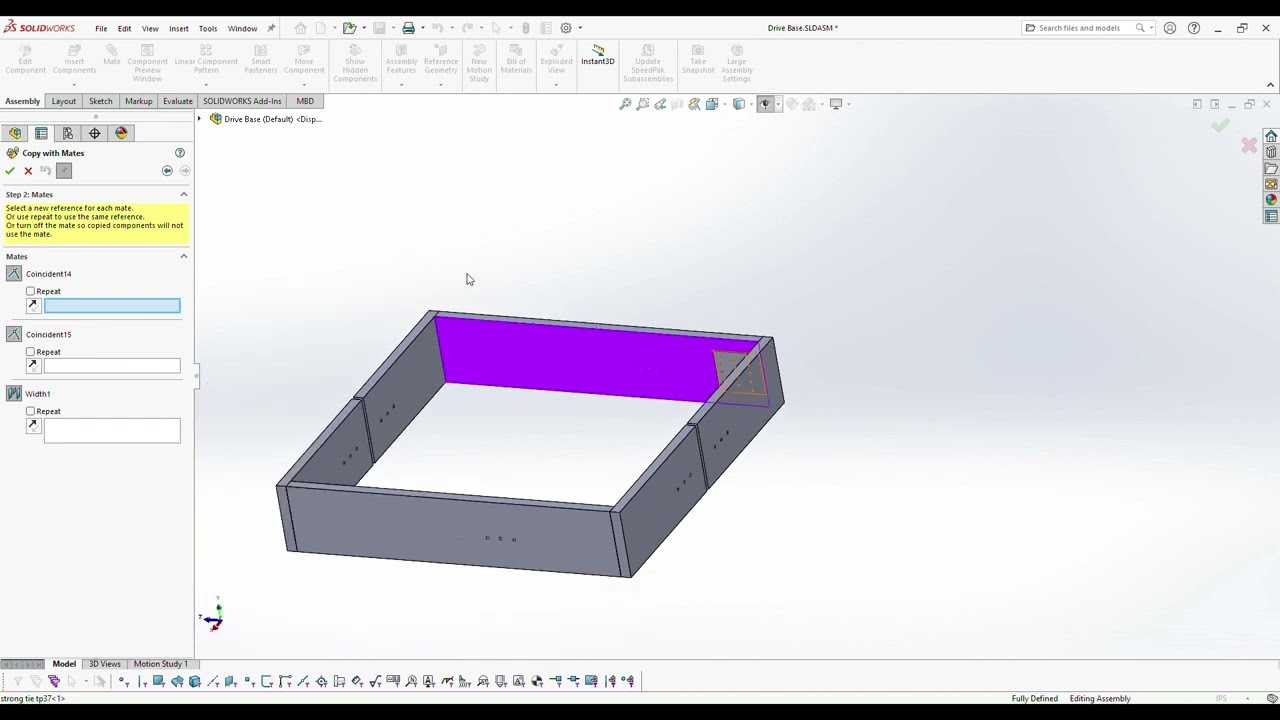Open Custom Properties icon in task pane
Viewport: 1280px width, 720px height.
(1271, 216)
